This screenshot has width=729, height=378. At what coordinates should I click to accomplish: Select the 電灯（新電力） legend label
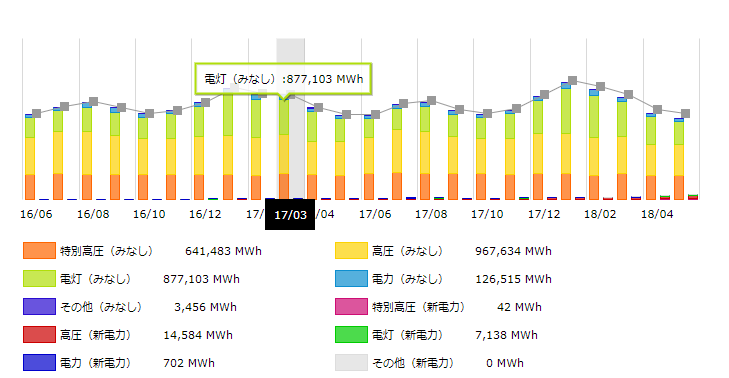[407, 335]
